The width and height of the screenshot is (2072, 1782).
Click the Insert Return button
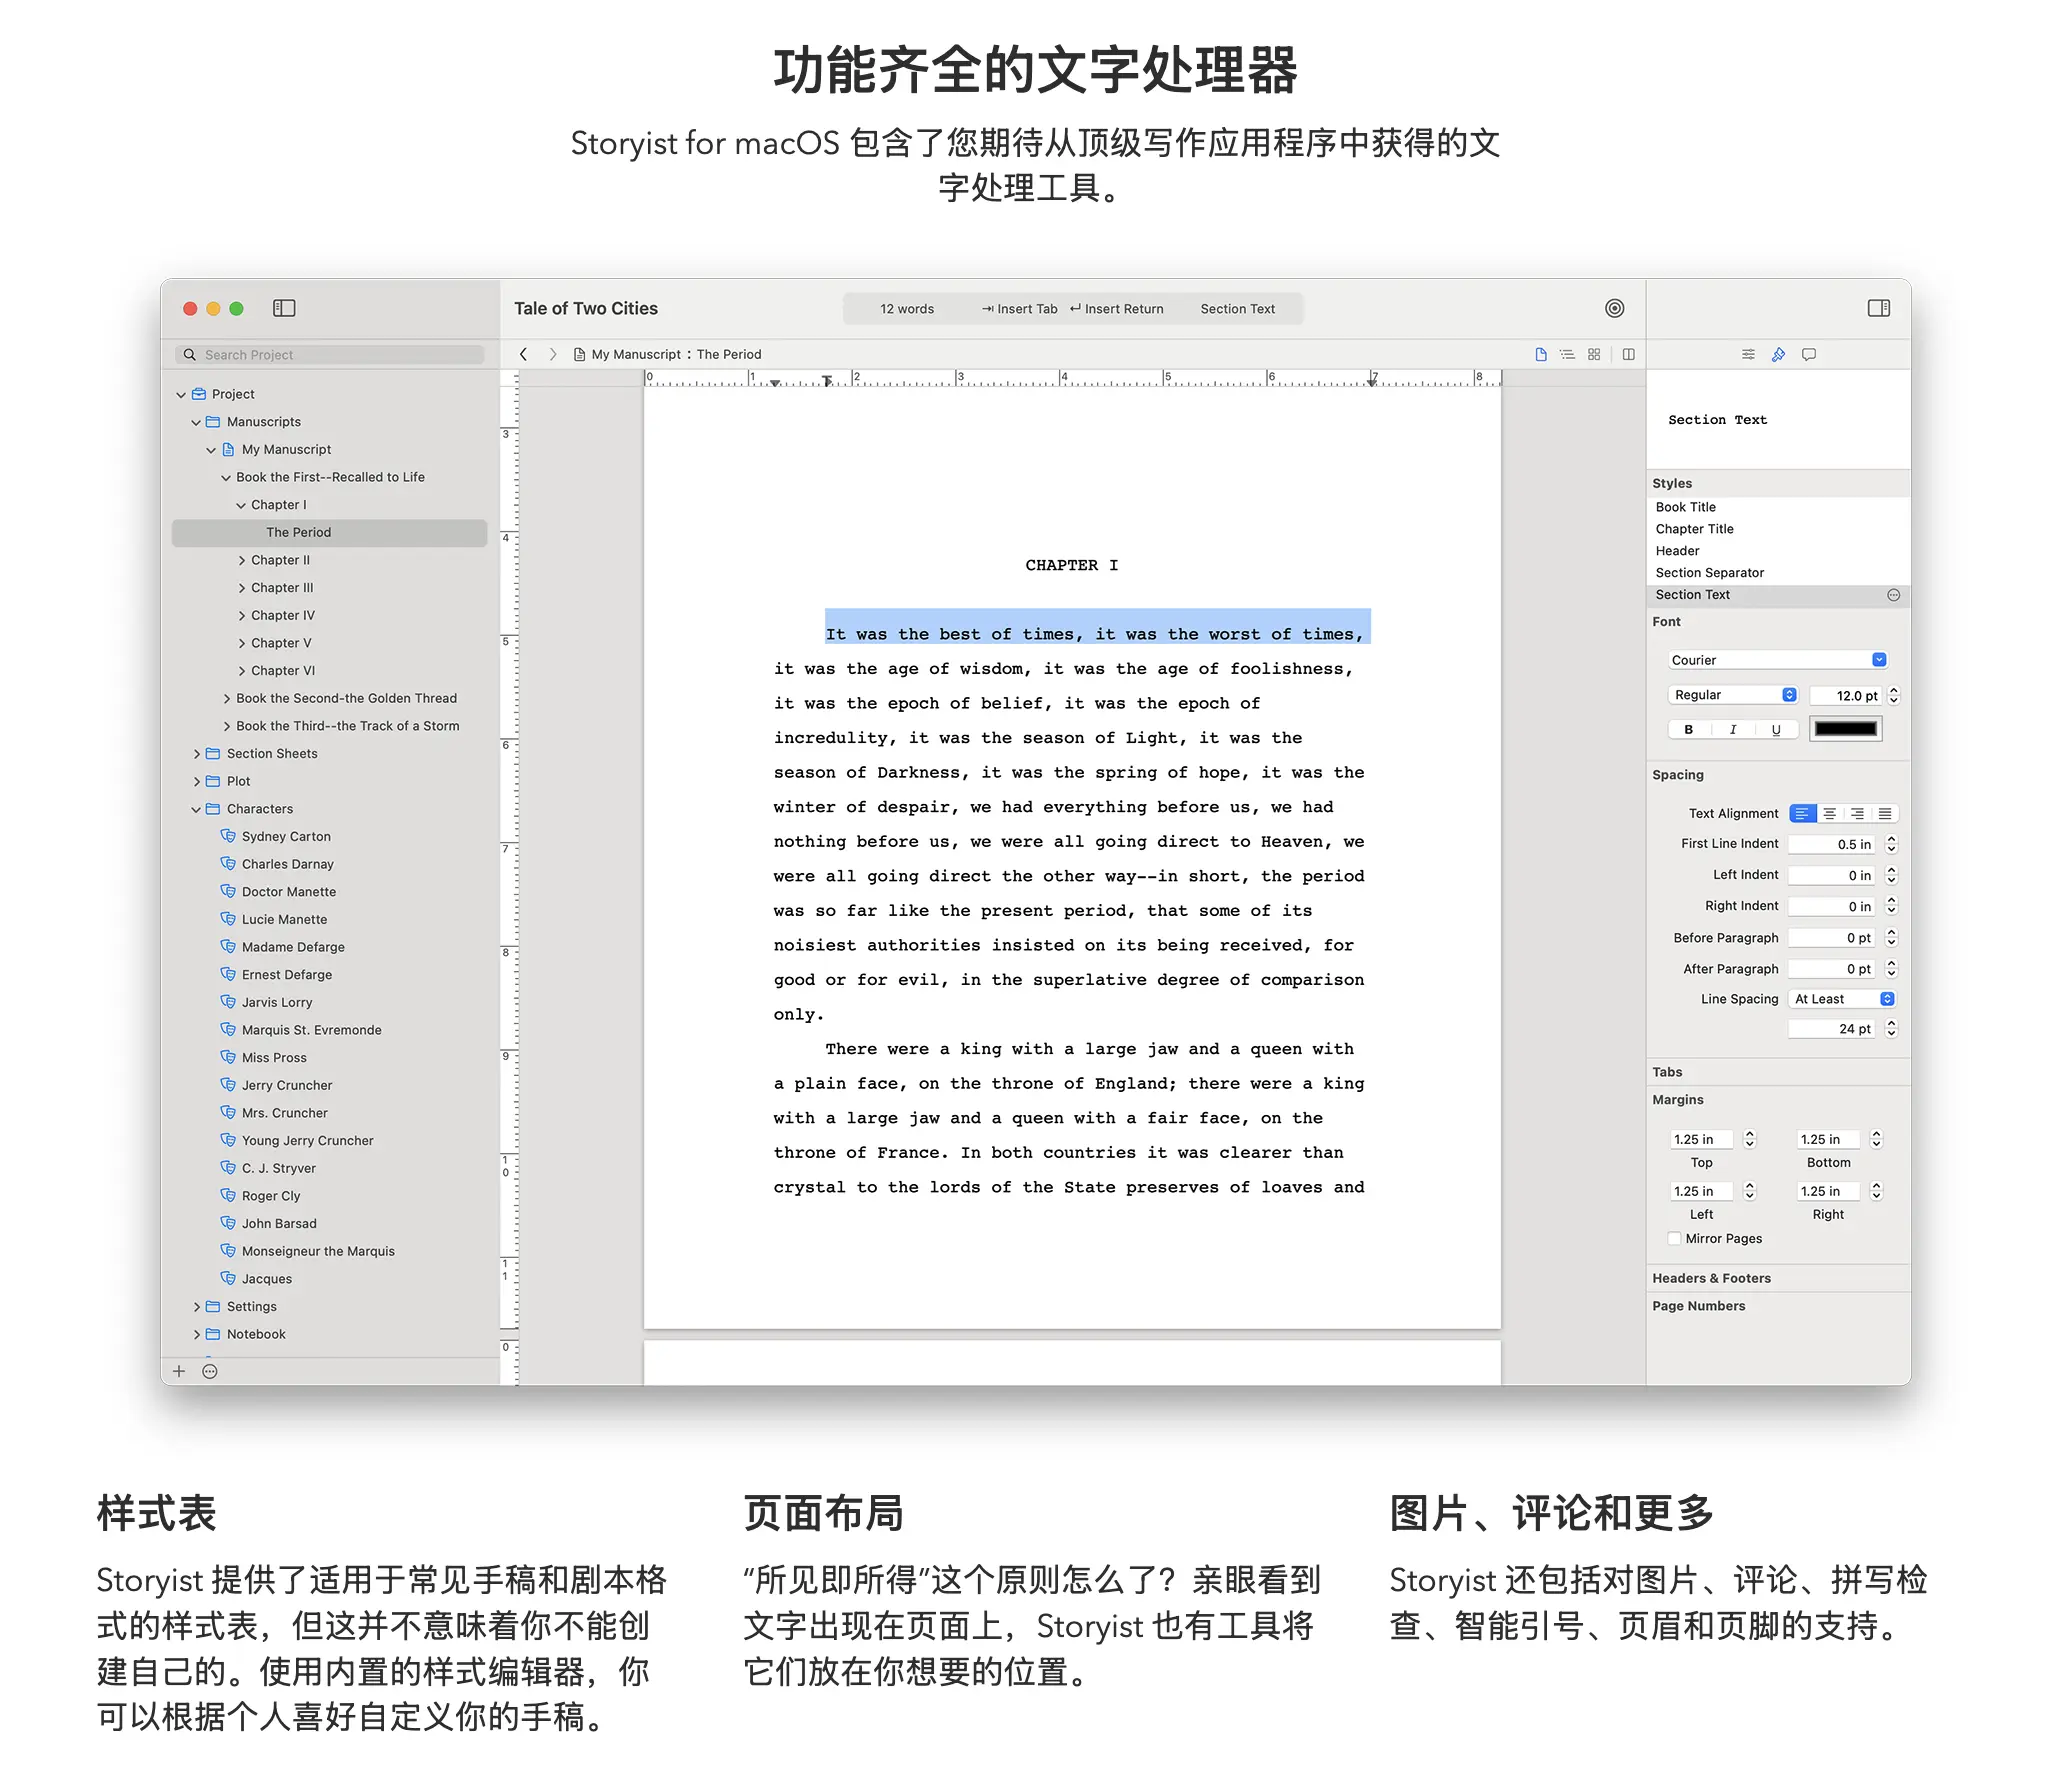click(1116, 309)
